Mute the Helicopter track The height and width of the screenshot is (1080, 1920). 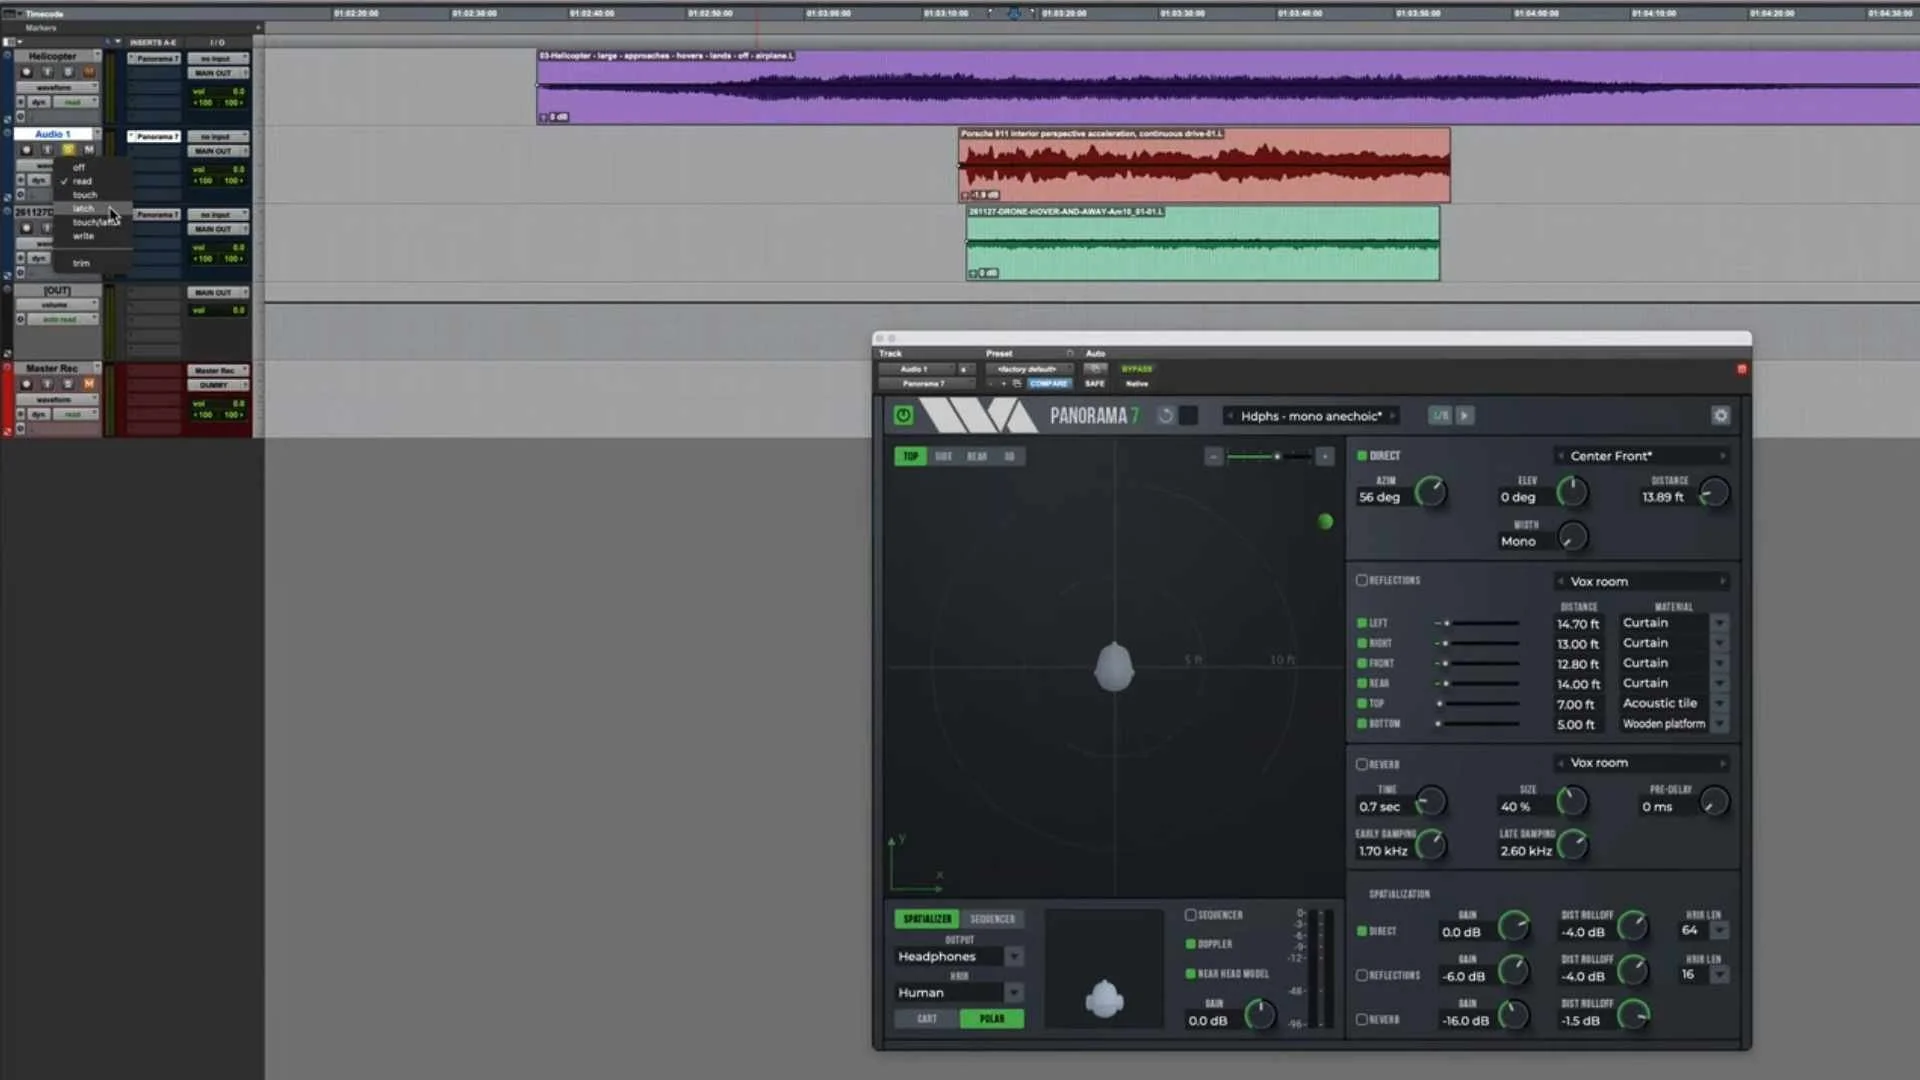tap(89, 72)
